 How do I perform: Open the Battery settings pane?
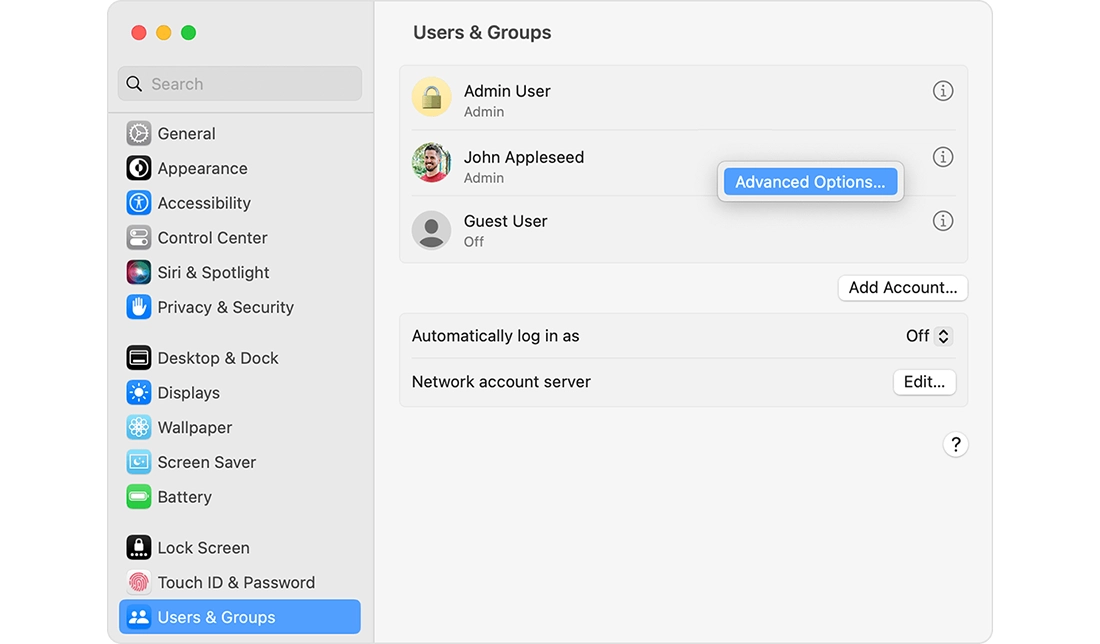click(184, 497)
